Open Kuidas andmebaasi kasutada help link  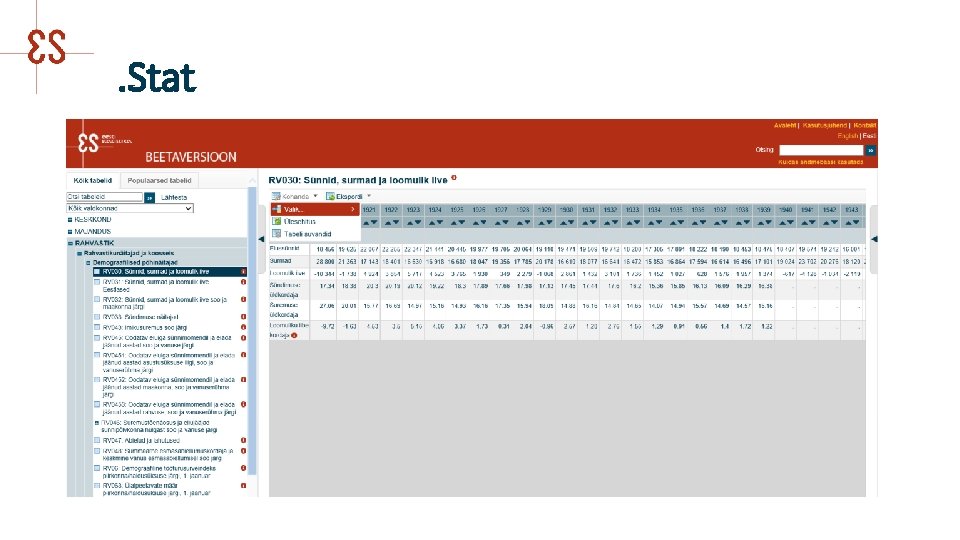tap(820, 162)
